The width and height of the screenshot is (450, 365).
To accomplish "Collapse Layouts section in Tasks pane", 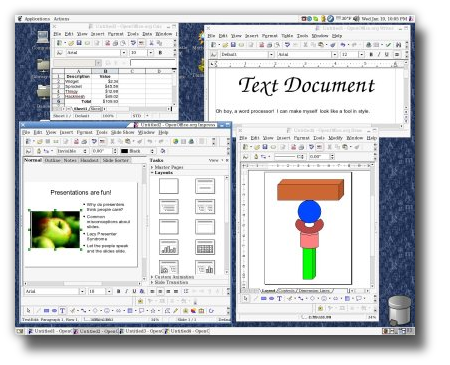I will click(162, 173).
